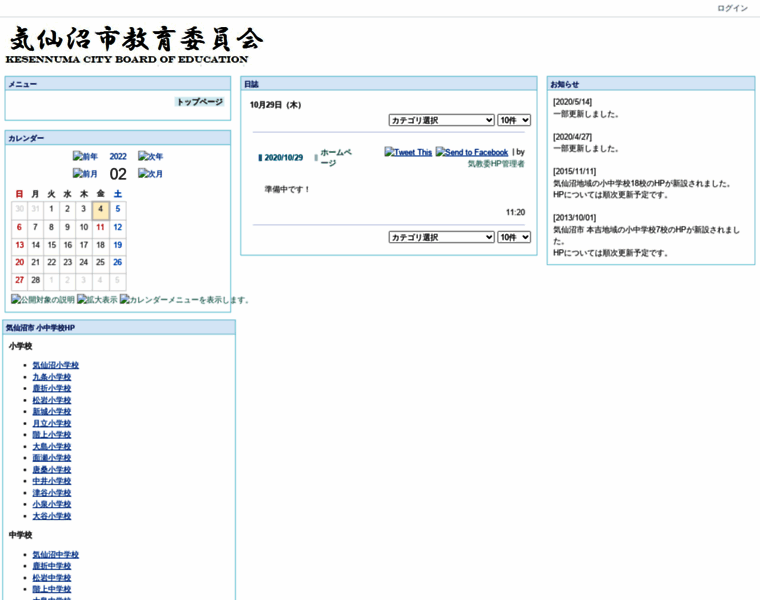Expand the bottom カテゴリ選択 dropdown
This screenshot has width=760, height=600.
tap(441, 237)
